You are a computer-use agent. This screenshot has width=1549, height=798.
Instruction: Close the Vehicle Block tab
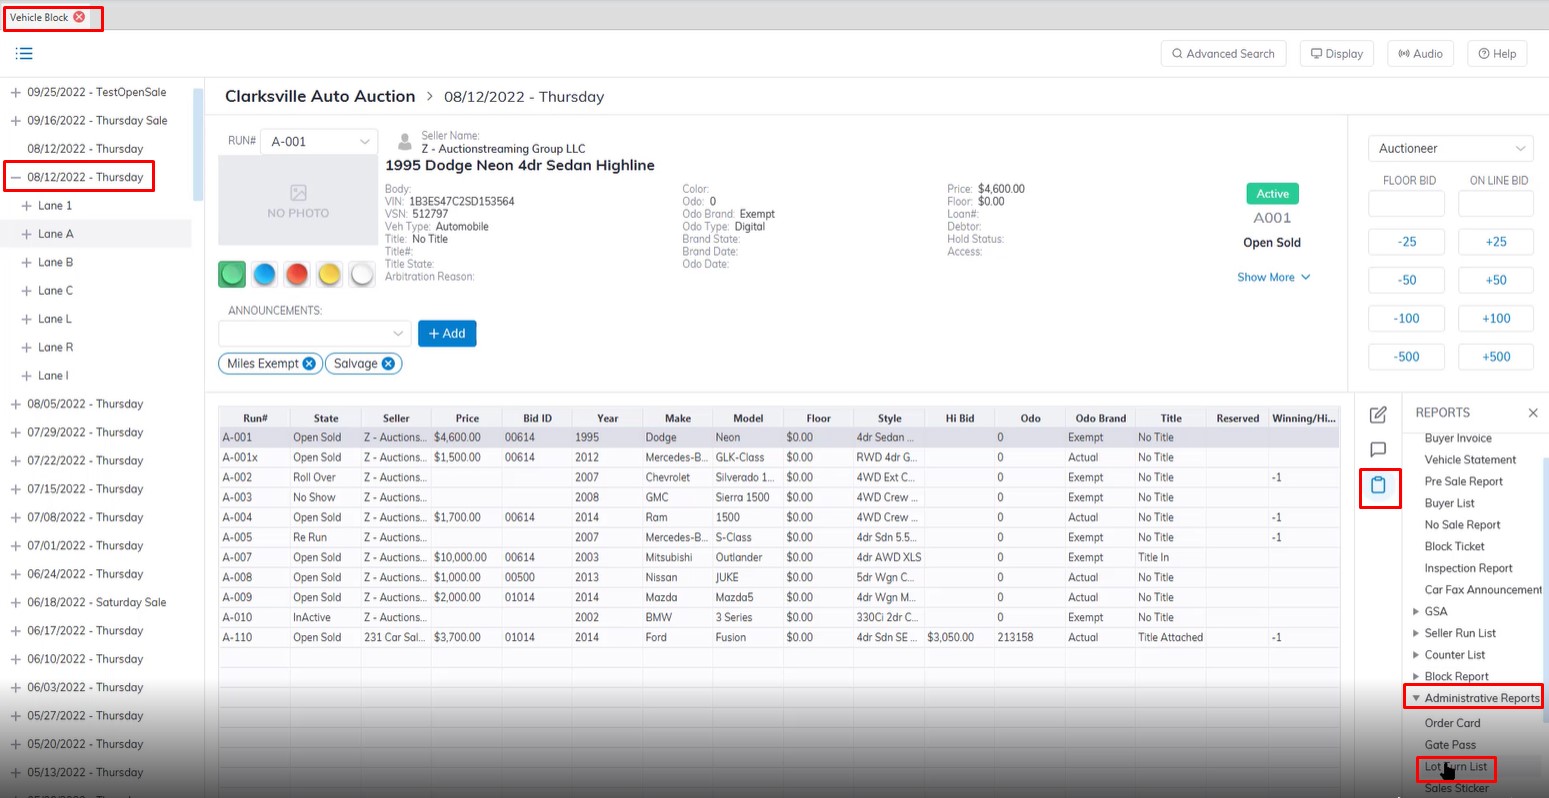pos(80,17)
